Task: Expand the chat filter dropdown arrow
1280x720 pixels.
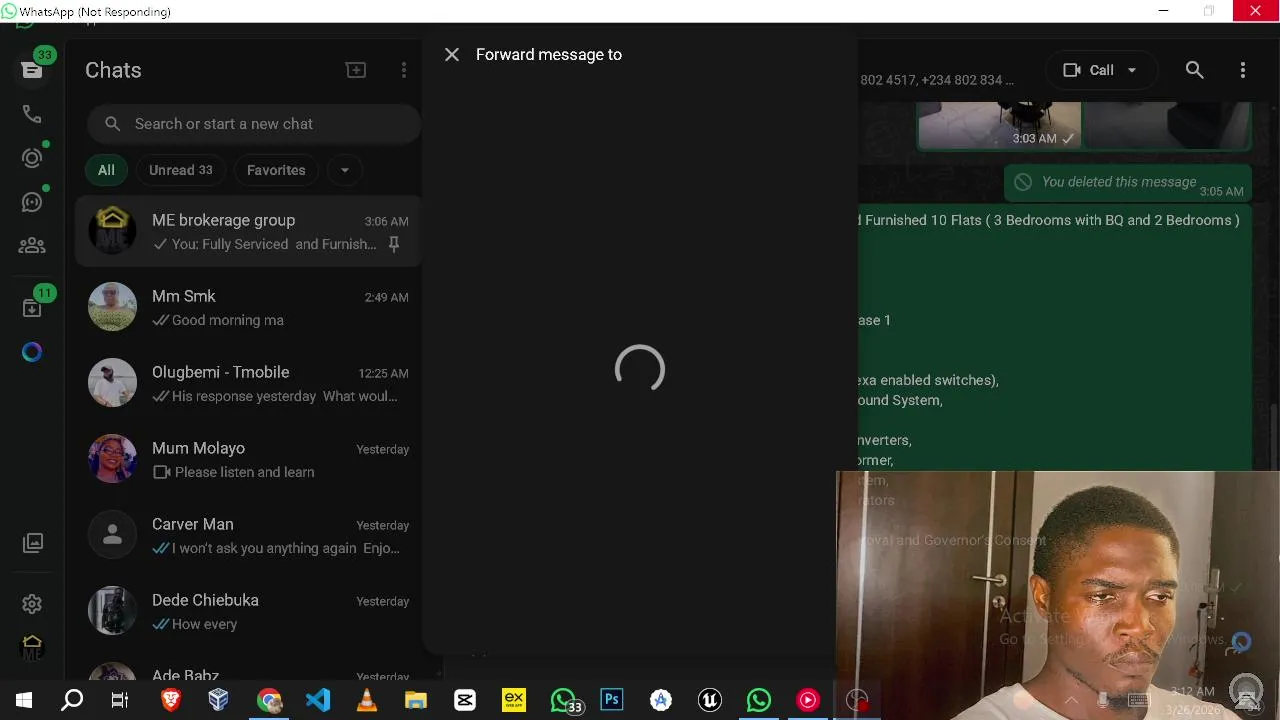Action: pos(344,170)
